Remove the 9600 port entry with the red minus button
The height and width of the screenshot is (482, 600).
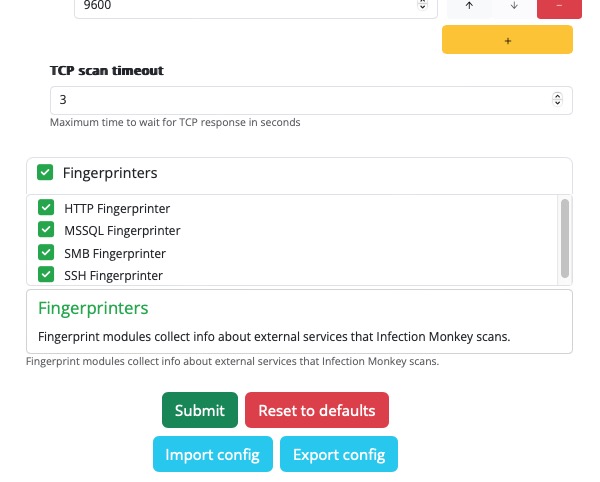click(559, 6)
